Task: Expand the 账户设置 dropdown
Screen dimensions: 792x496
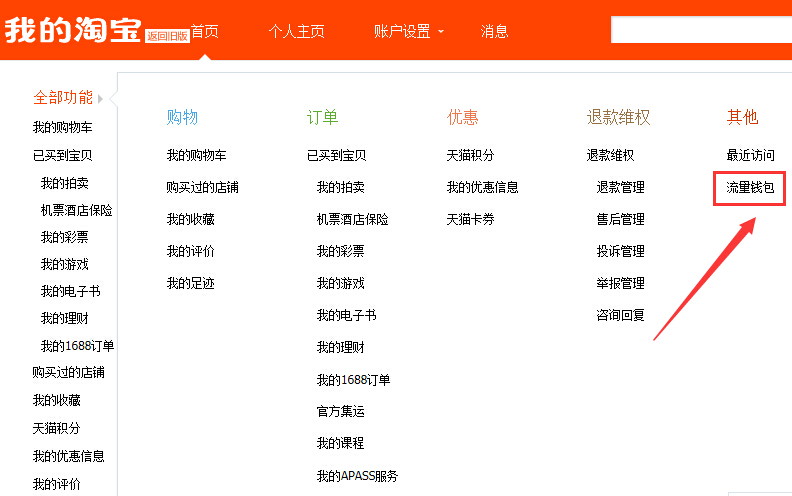Action: pos(409,31)
